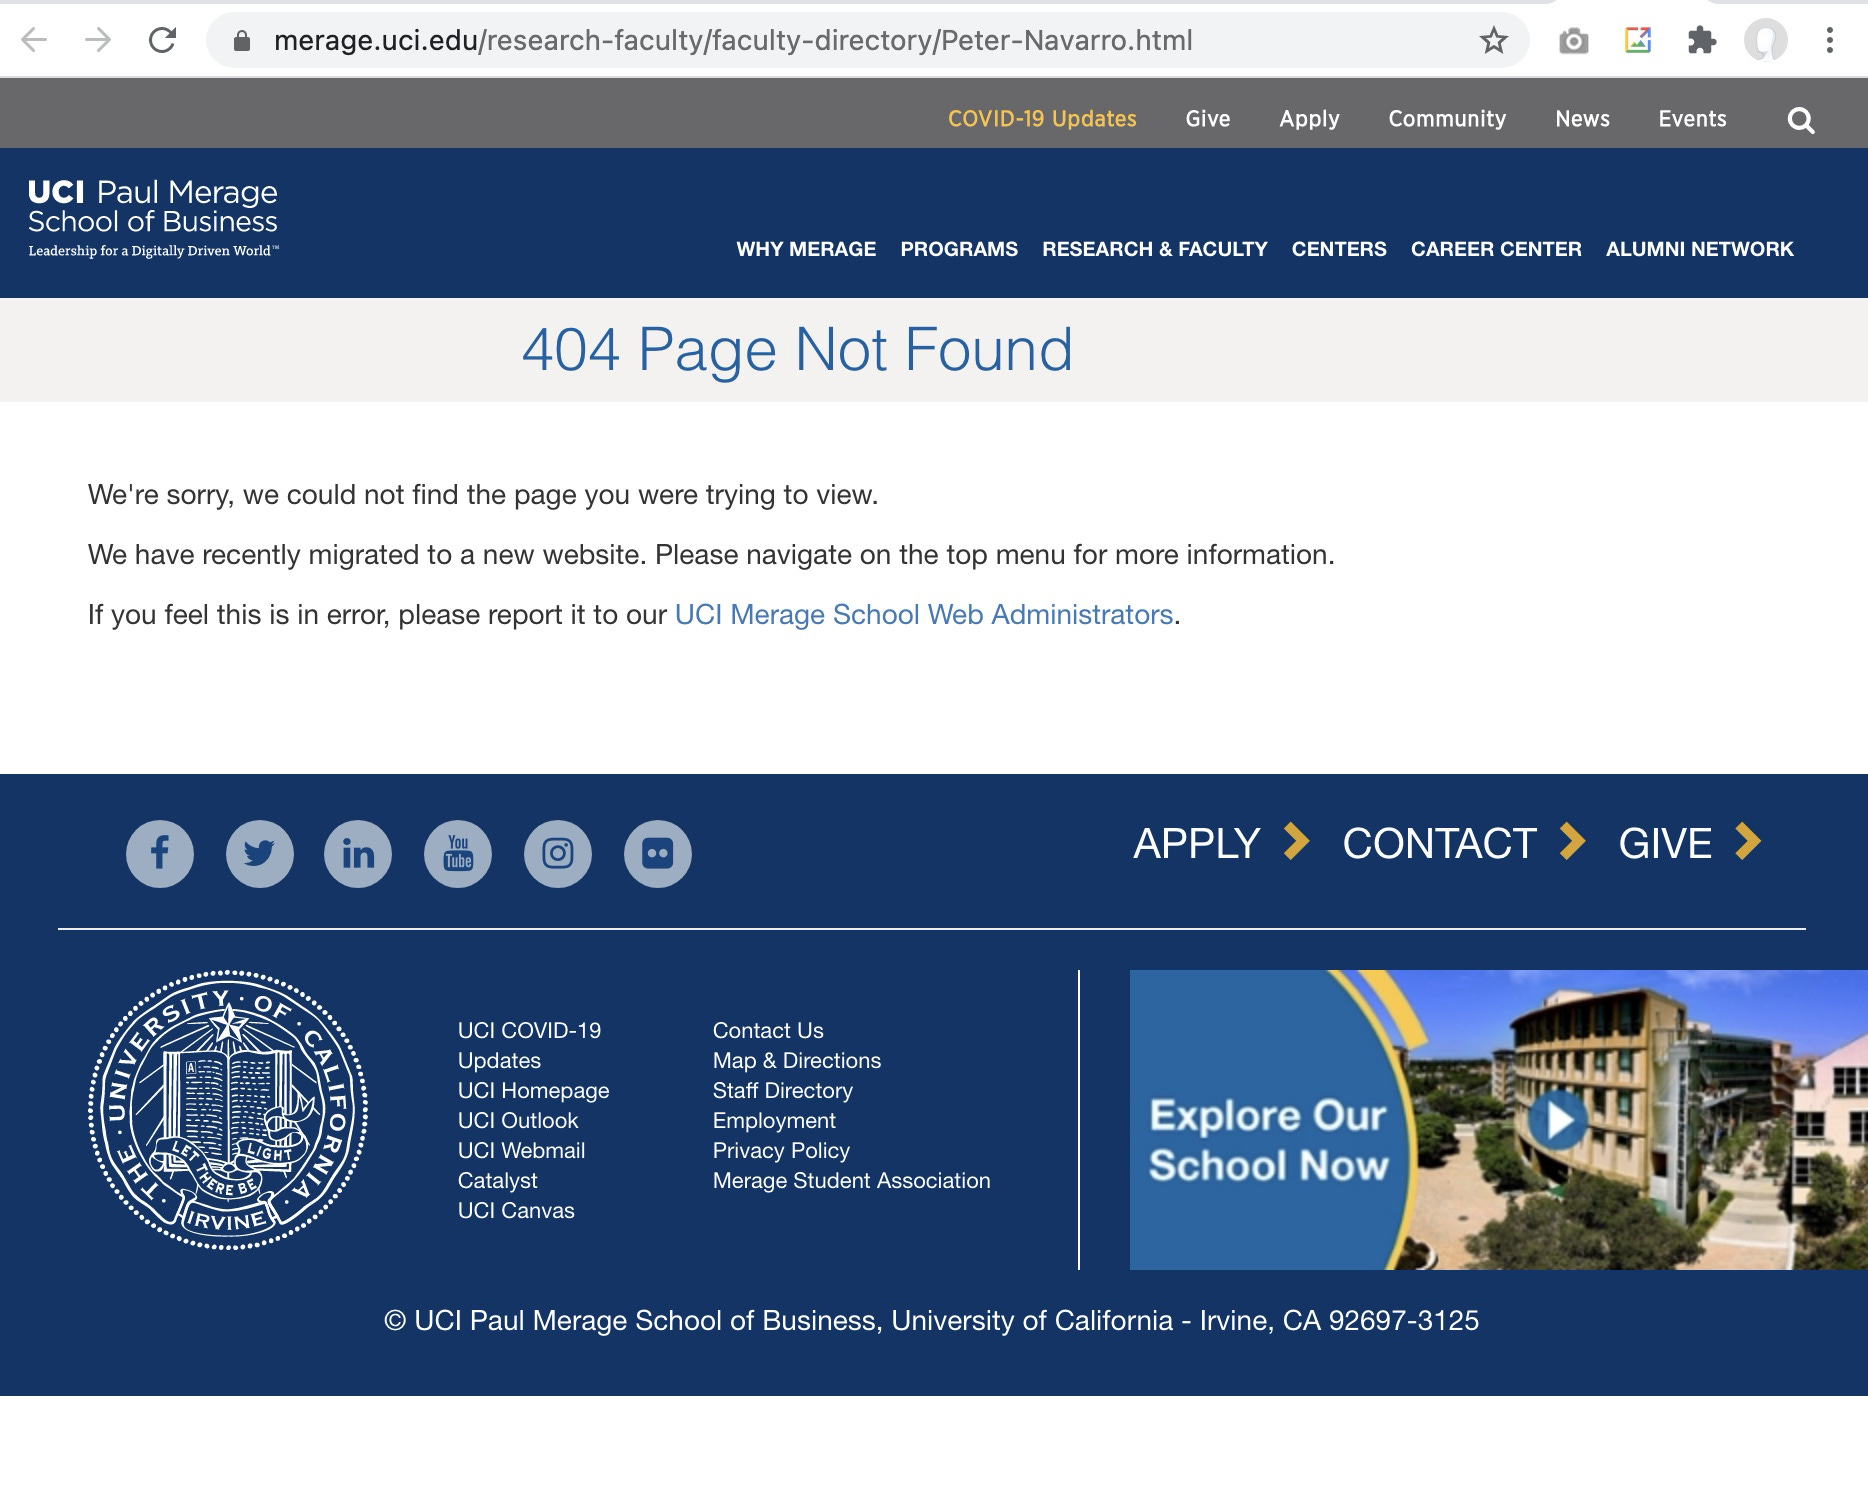Open Employment footer link
Screen dimensions: 1868x1494
tap(774, 1120)
